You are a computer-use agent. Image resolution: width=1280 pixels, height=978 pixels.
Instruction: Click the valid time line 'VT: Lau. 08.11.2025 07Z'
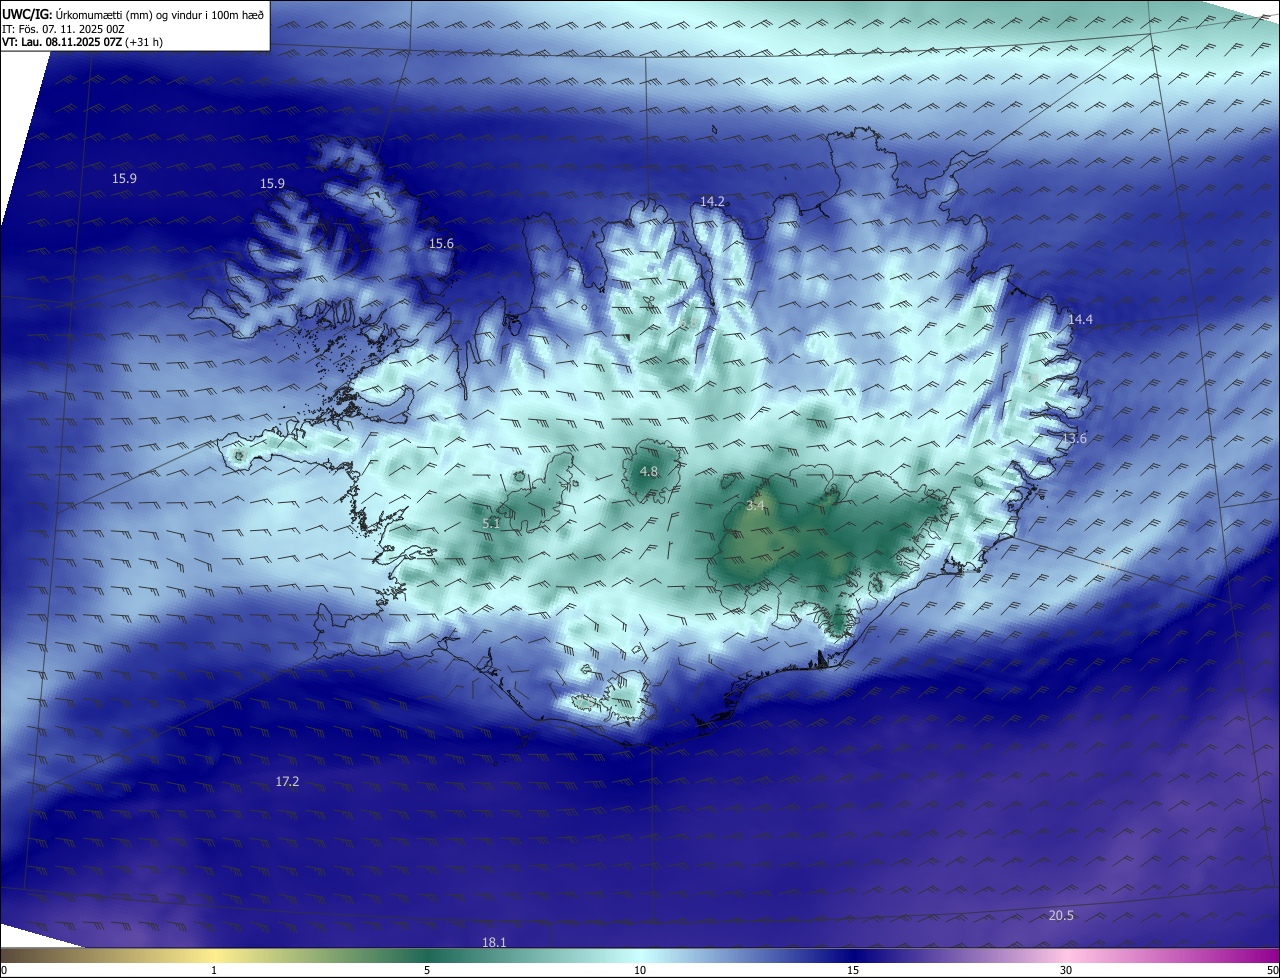click(x=62, y=43)
